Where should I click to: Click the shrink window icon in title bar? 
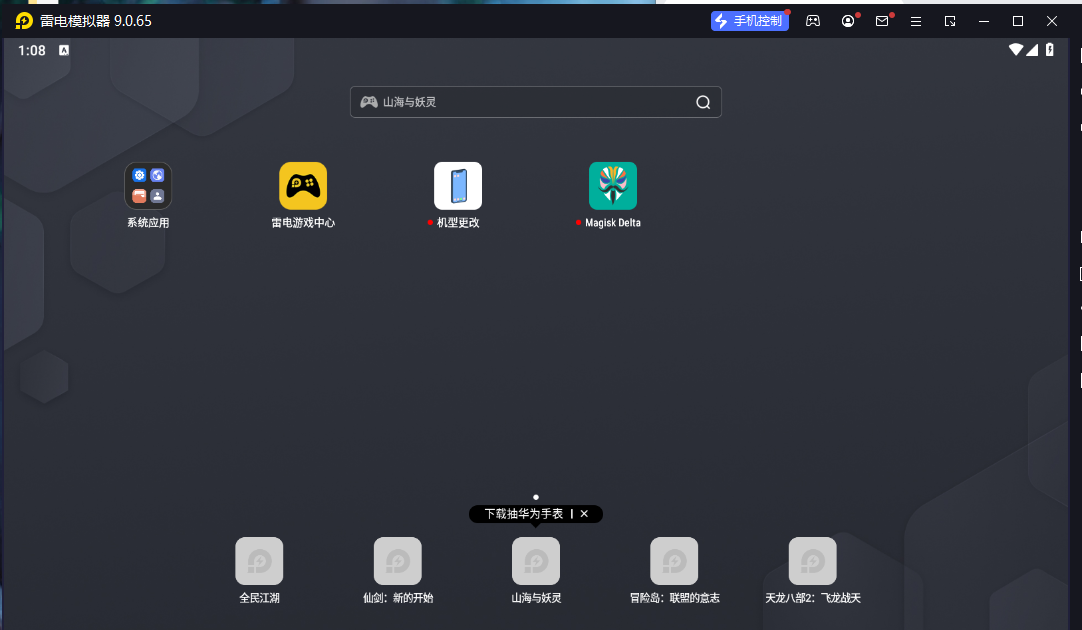point(950,21)
